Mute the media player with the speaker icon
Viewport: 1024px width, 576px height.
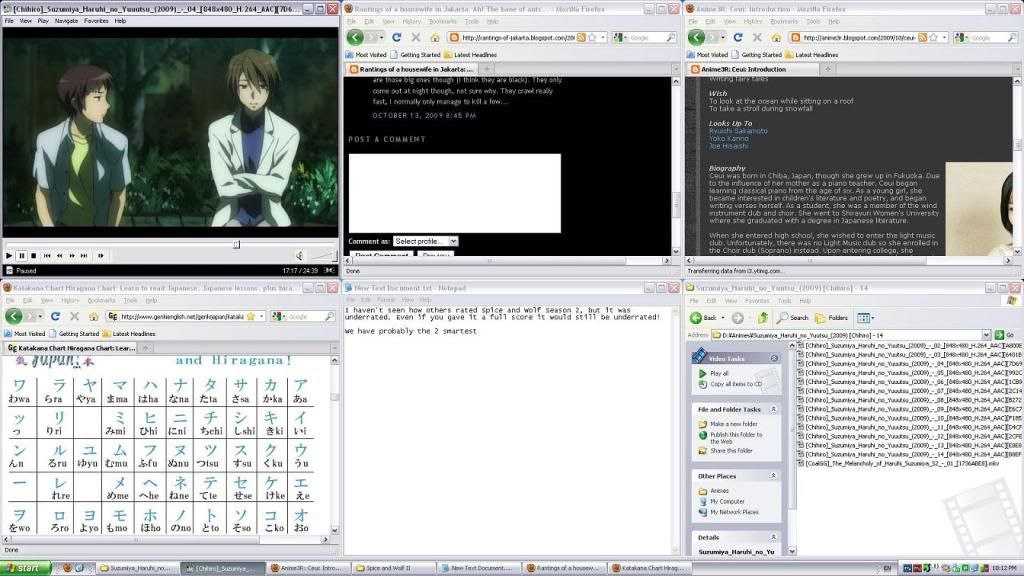[299, 256]
